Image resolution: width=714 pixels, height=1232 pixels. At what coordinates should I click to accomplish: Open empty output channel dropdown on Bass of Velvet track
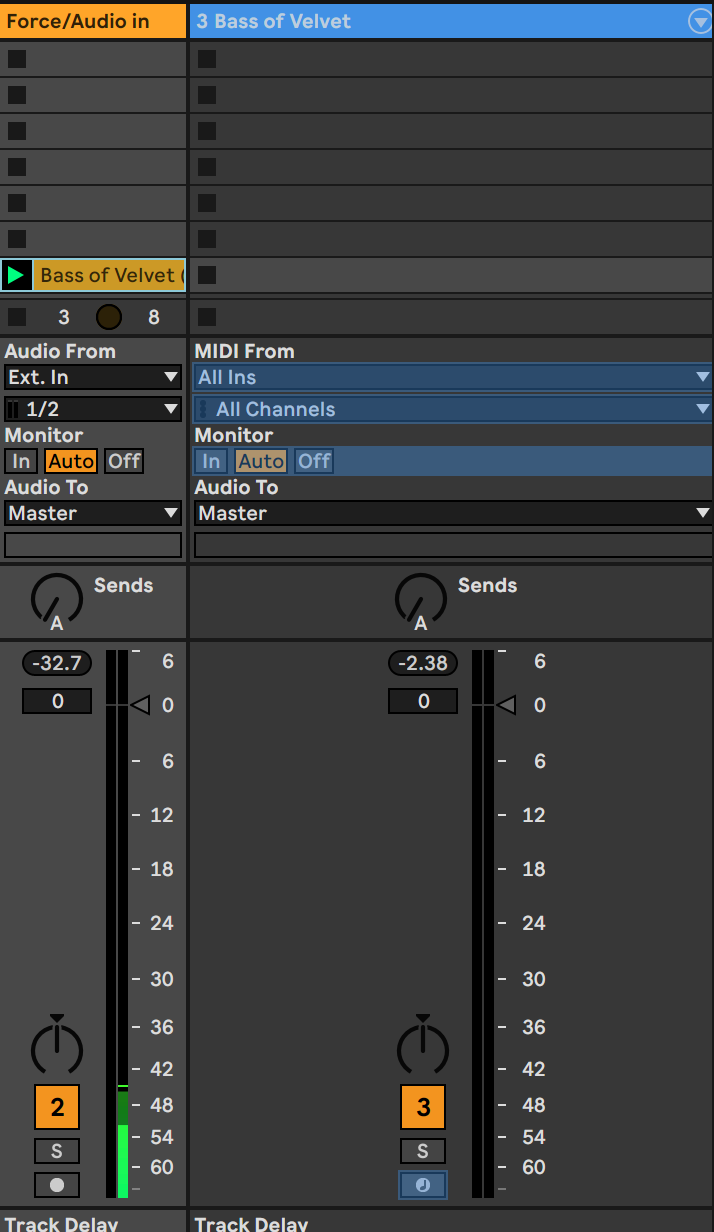point(453,545)
